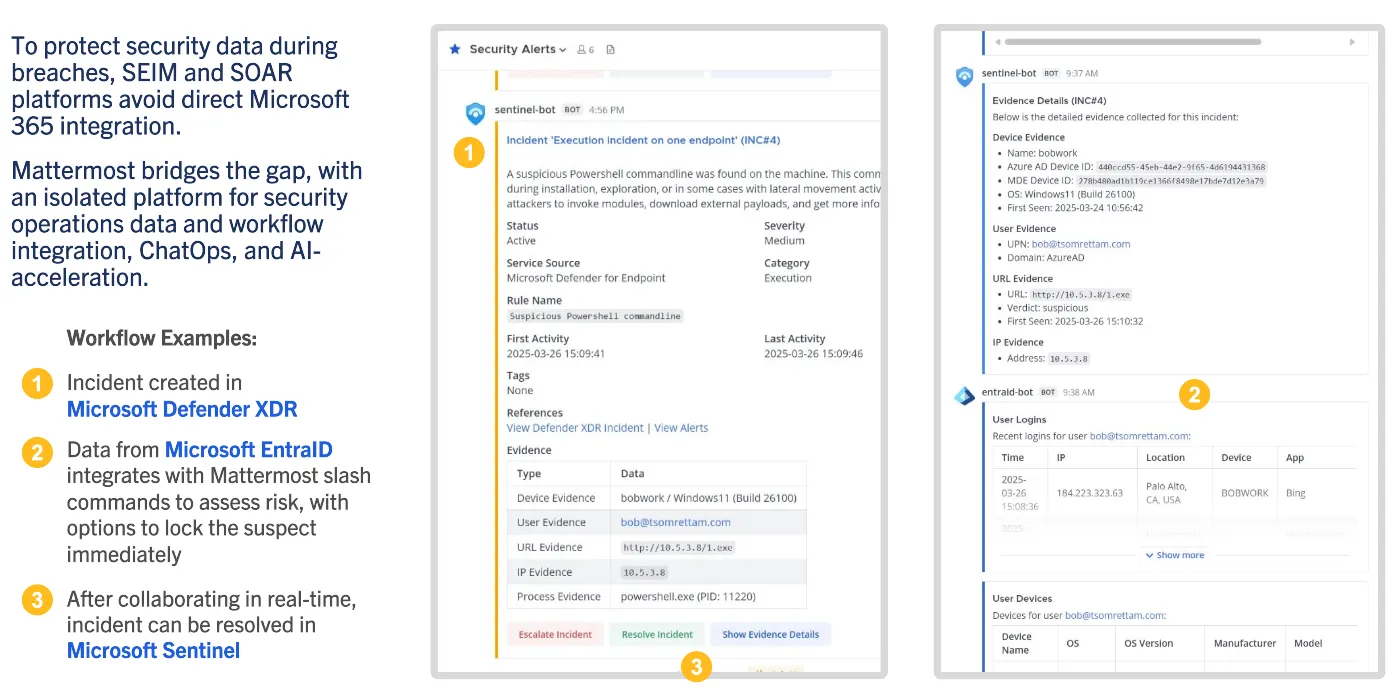Open the 'Execution incident on one endpoint' incident link
Image resolution: width=1392 pixels, height=694 pixels.
click(643, 140)
